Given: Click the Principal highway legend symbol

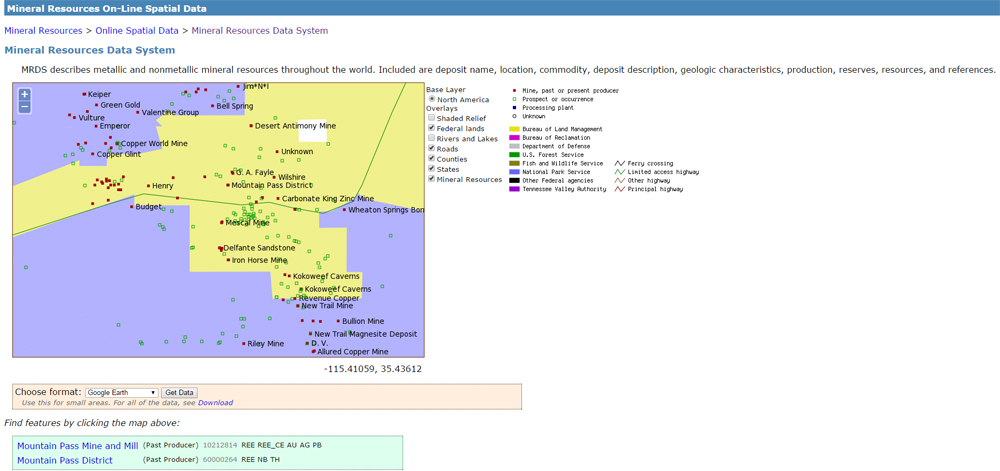Looking at the screenshot, I should (619, 189).
